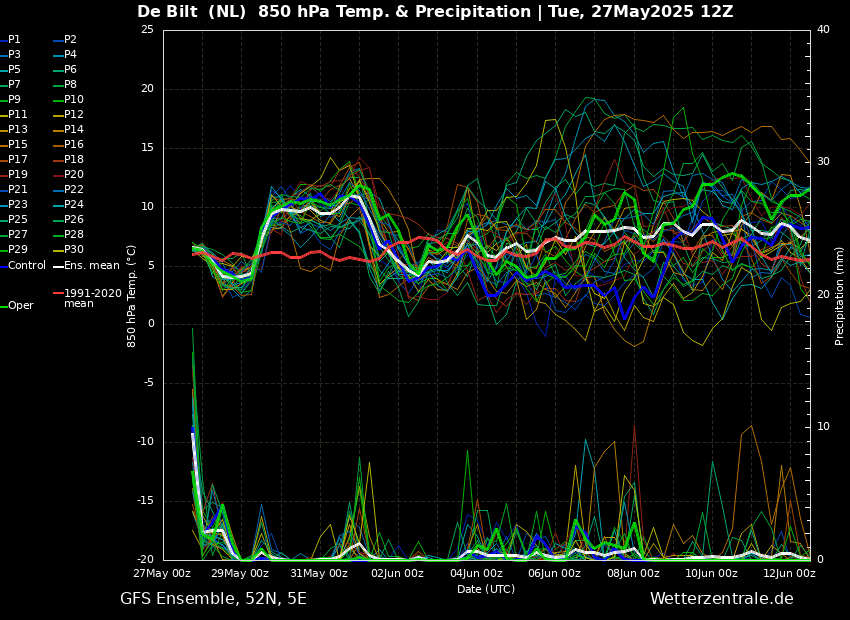850x620 pixels.
Task: Click the P30 legend label
Action: (69, 249)
